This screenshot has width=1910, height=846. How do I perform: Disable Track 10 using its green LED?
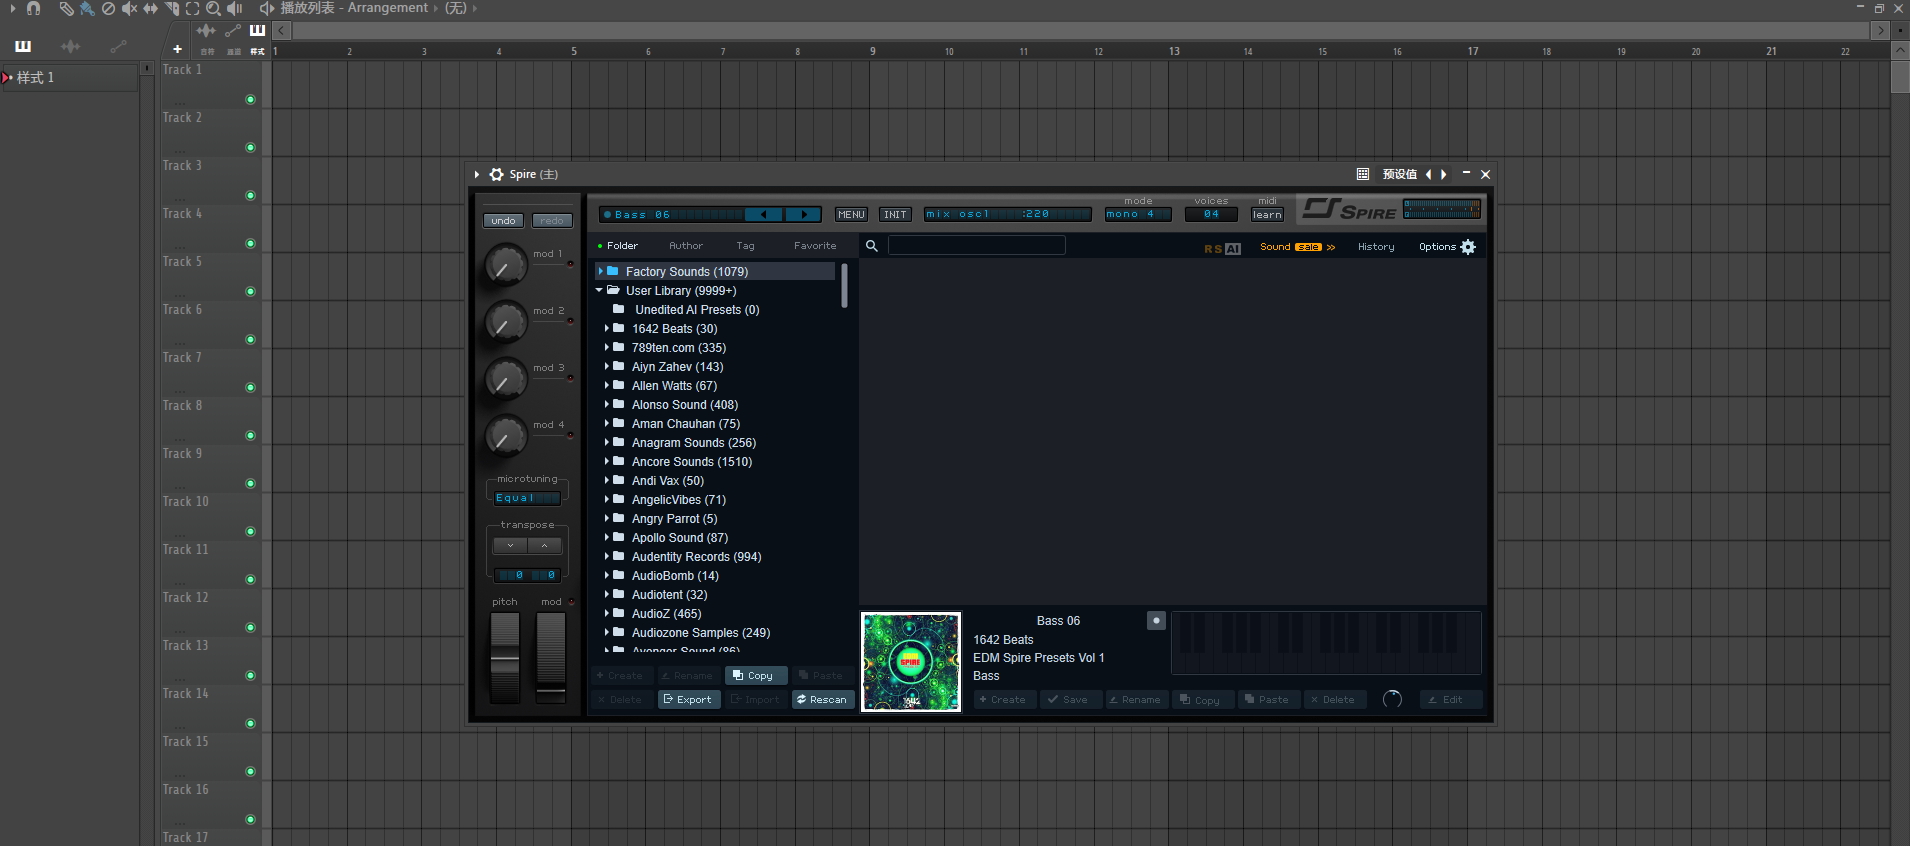pos(250,531)
